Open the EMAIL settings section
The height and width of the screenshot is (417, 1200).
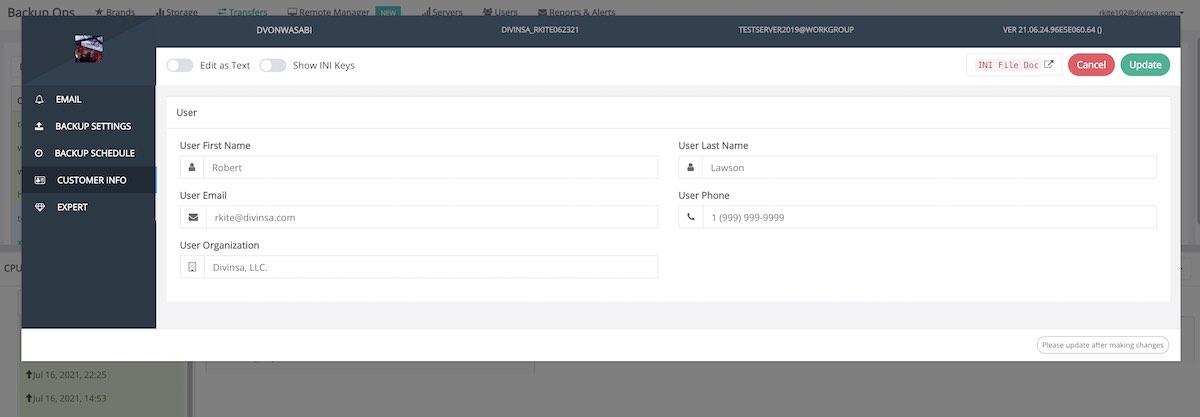pyautogui.click(x=88, y=100)
